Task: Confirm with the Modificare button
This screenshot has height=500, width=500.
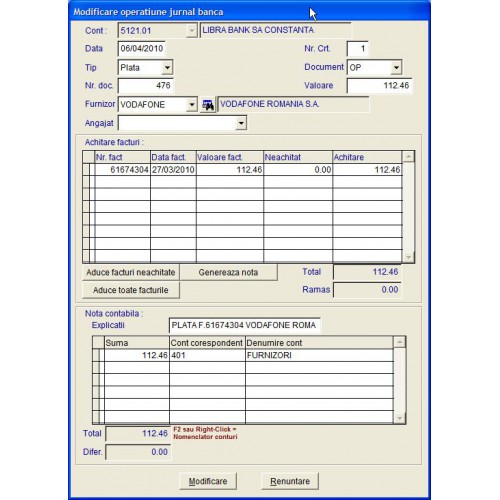Action: [208, 481]
